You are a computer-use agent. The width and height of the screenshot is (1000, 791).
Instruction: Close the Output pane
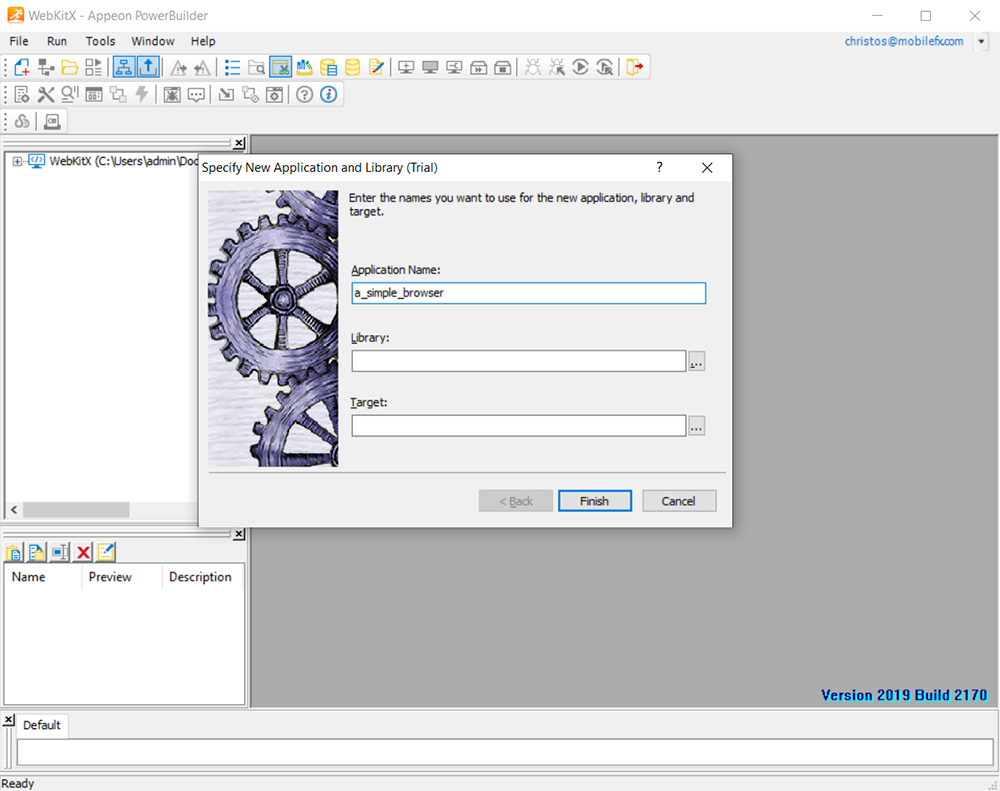8,720
